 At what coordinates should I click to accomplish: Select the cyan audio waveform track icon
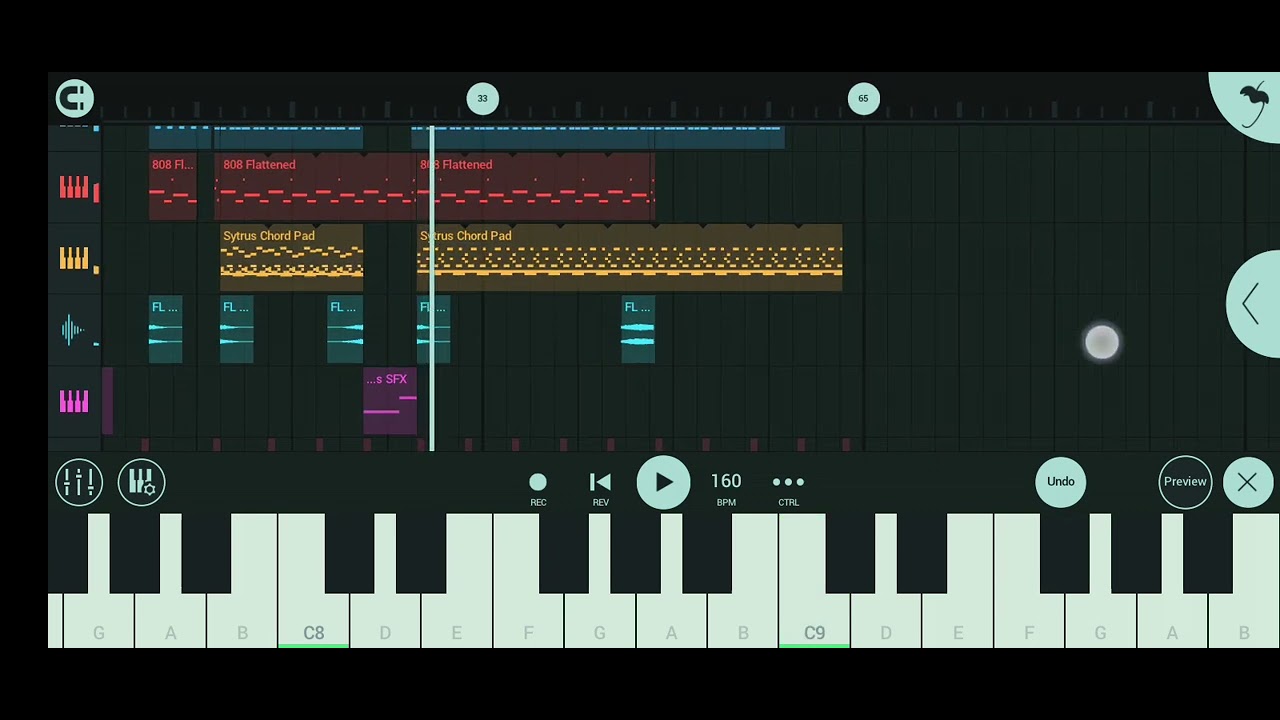pyautogui.click(x=73, y=330)
